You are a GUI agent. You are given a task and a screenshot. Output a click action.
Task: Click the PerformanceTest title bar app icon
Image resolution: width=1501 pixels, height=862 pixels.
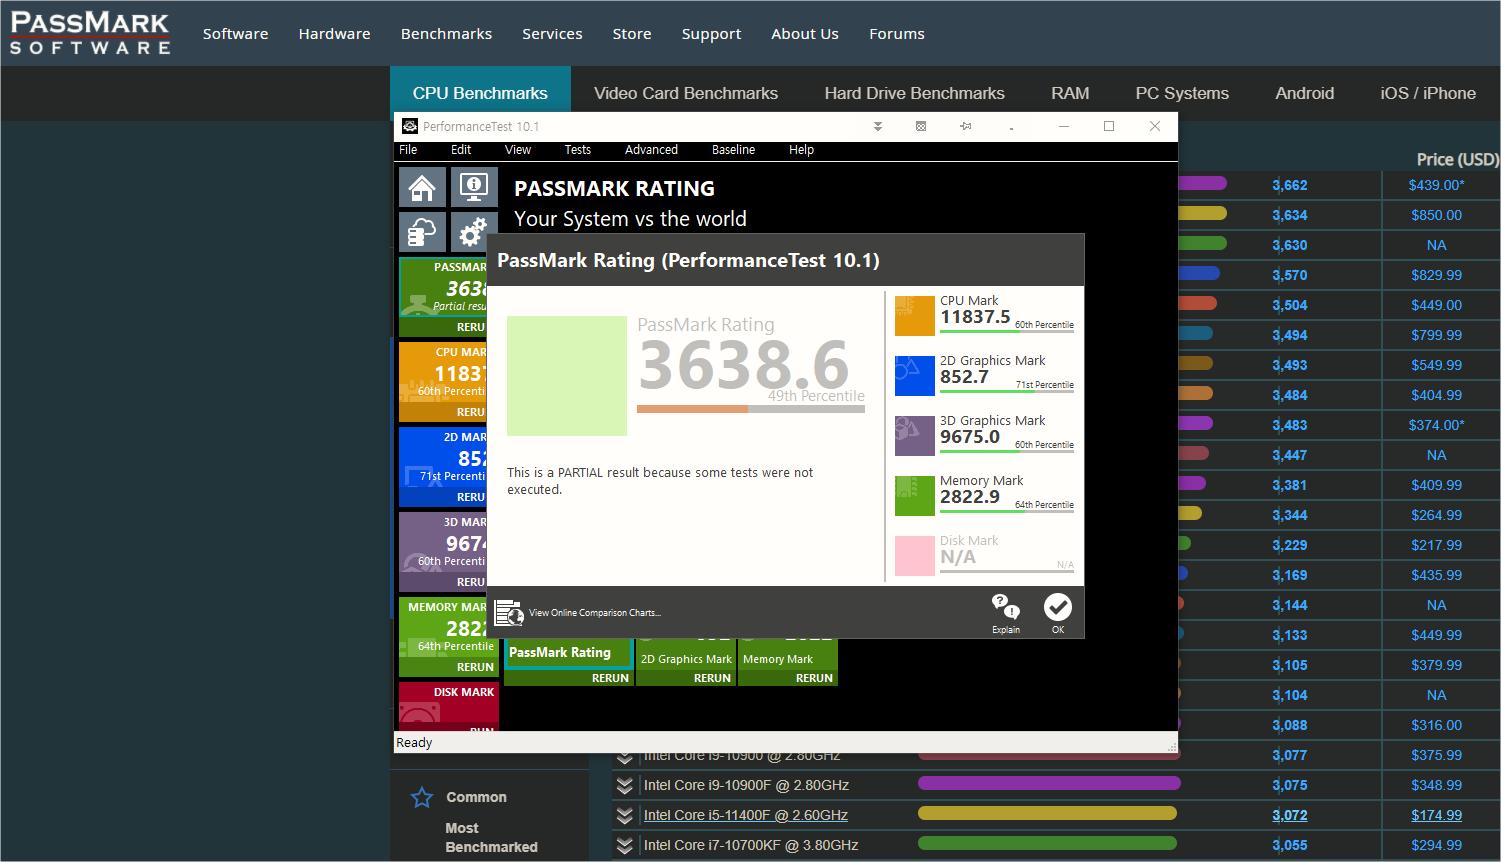(410, 126)
